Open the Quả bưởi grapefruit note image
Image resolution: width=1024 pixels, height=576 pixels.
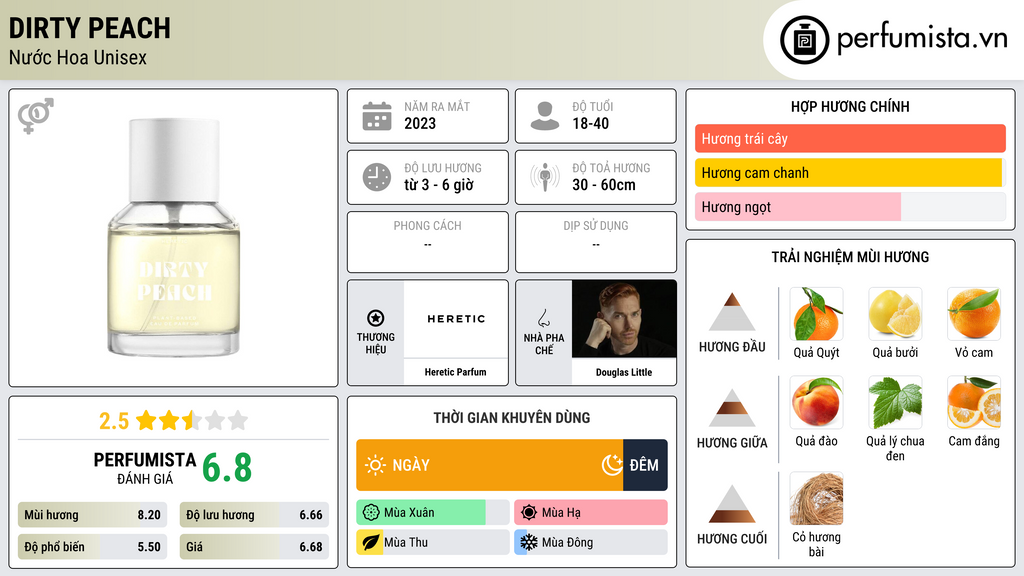(x=895, y=313)
